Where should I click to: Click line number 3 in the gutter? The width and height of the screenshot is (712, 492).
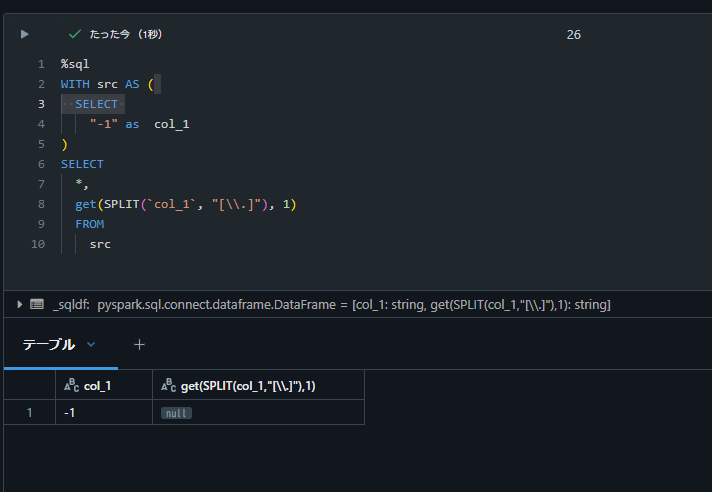[x=41, y=104]
